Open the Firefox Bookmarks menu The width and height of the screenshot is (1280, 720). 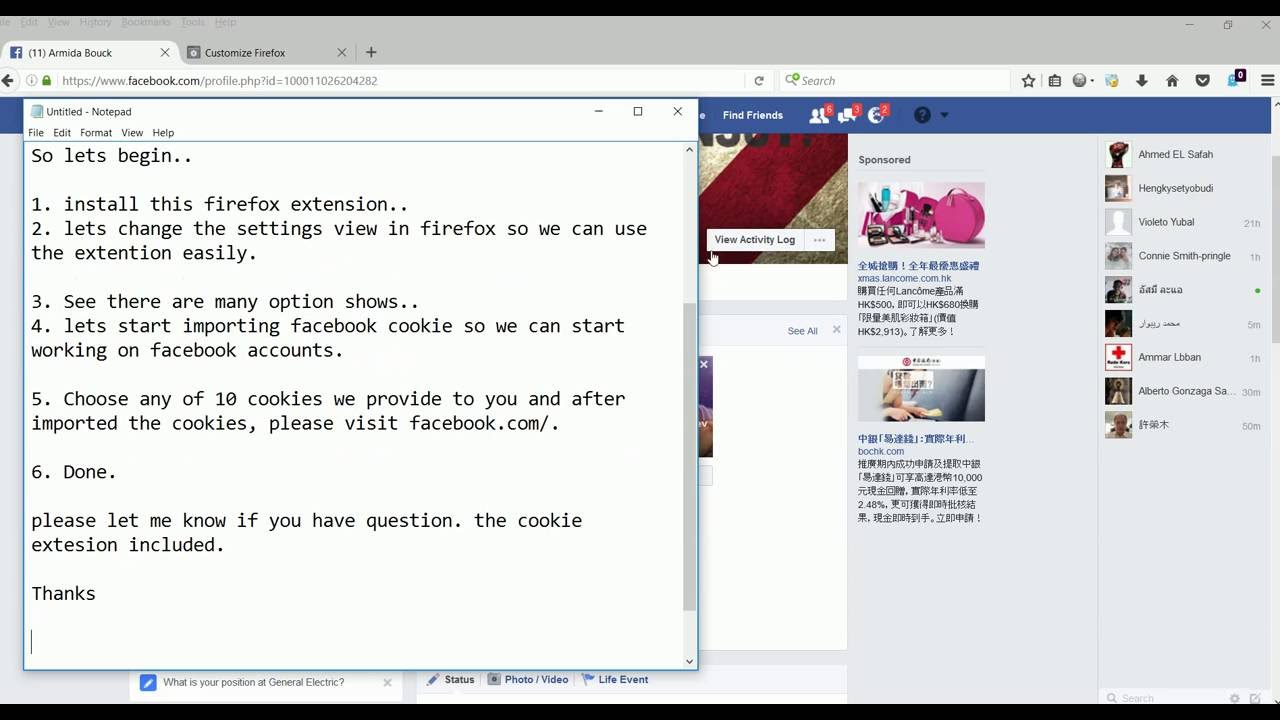click(x=145, y=22)
